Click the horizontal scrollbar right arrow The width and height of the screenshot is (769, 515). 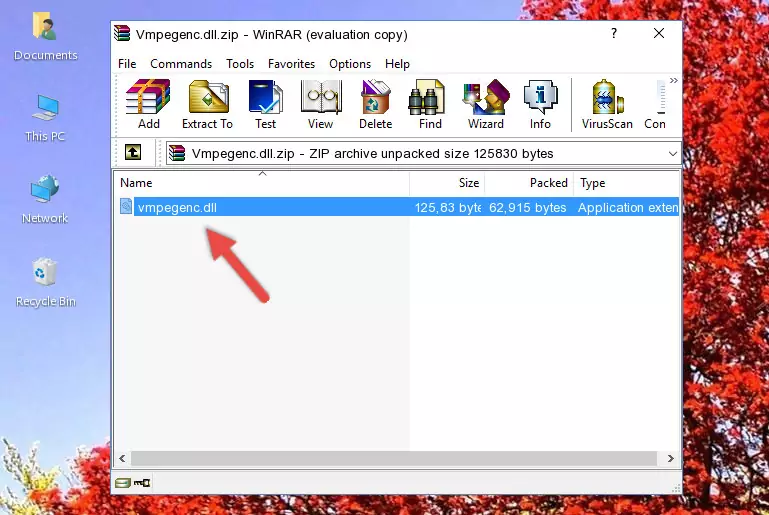[670, 459]
